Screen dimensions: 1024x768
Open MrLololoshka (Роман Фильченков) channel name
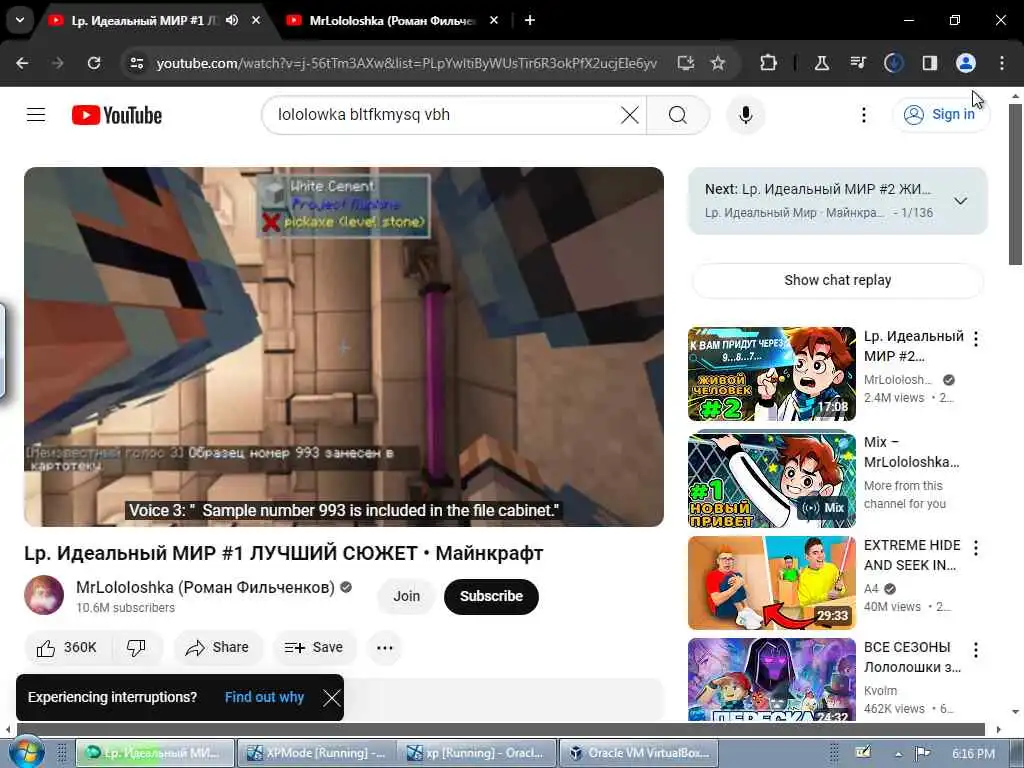tap(205, 587)
